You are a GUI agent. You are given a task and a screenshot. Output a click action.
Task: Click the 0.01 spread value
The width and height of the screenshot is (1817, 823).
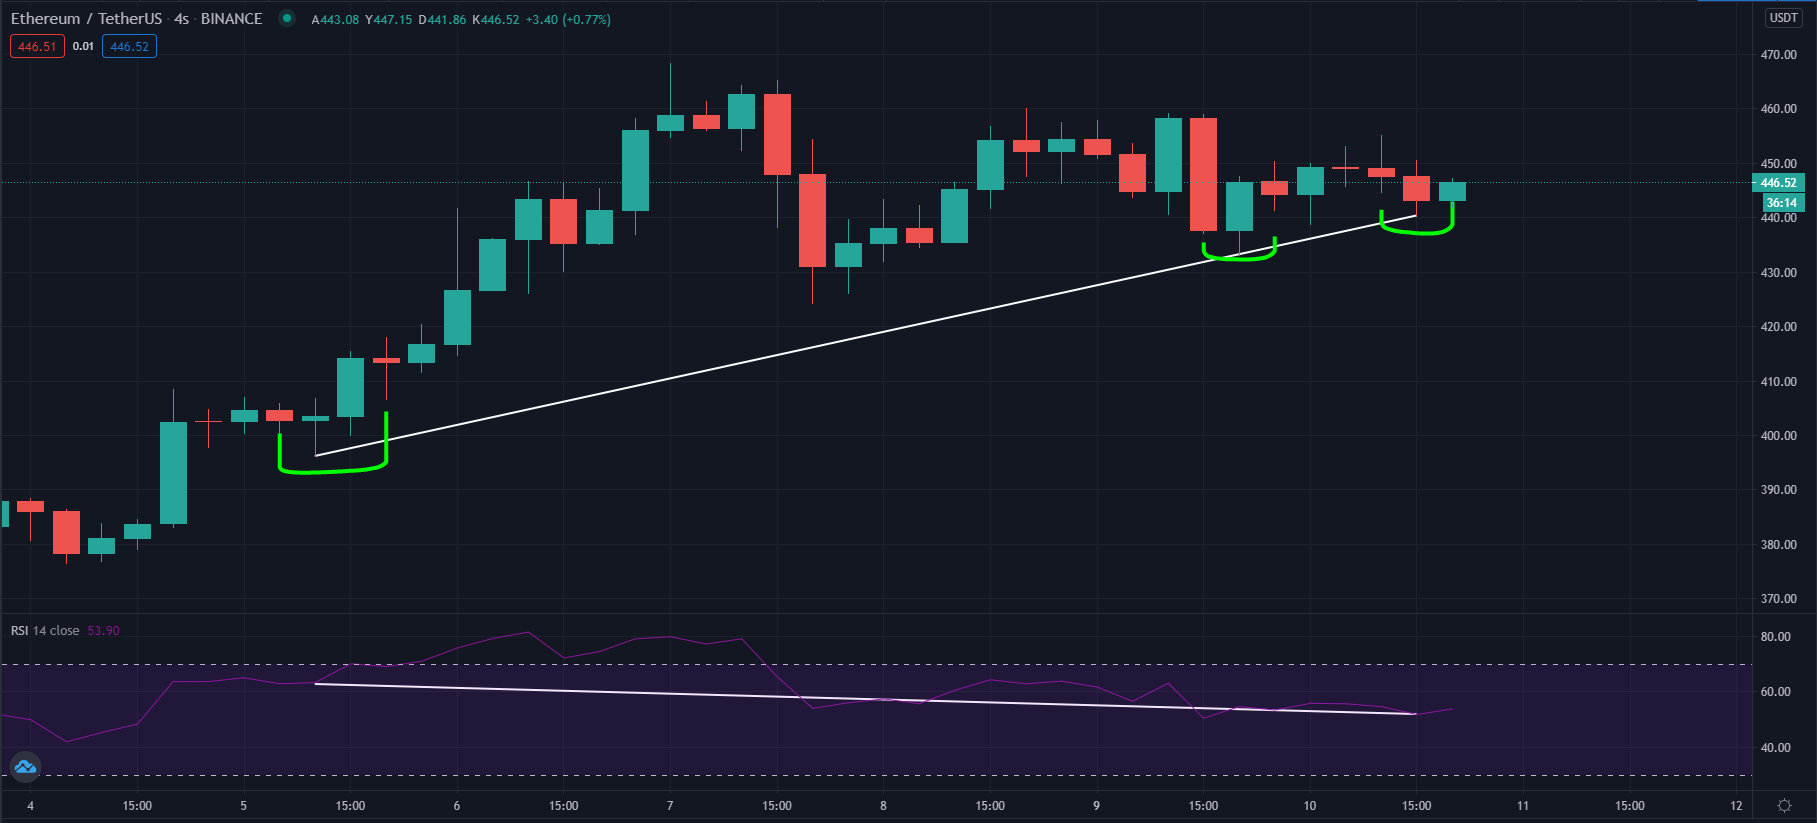[83, 46]
